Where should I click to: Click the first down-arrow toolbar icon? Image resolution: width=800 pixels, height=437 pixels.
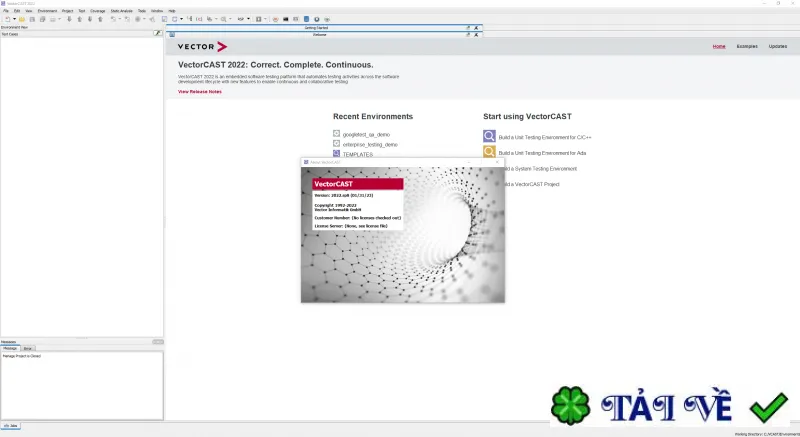tap(69, 19)
